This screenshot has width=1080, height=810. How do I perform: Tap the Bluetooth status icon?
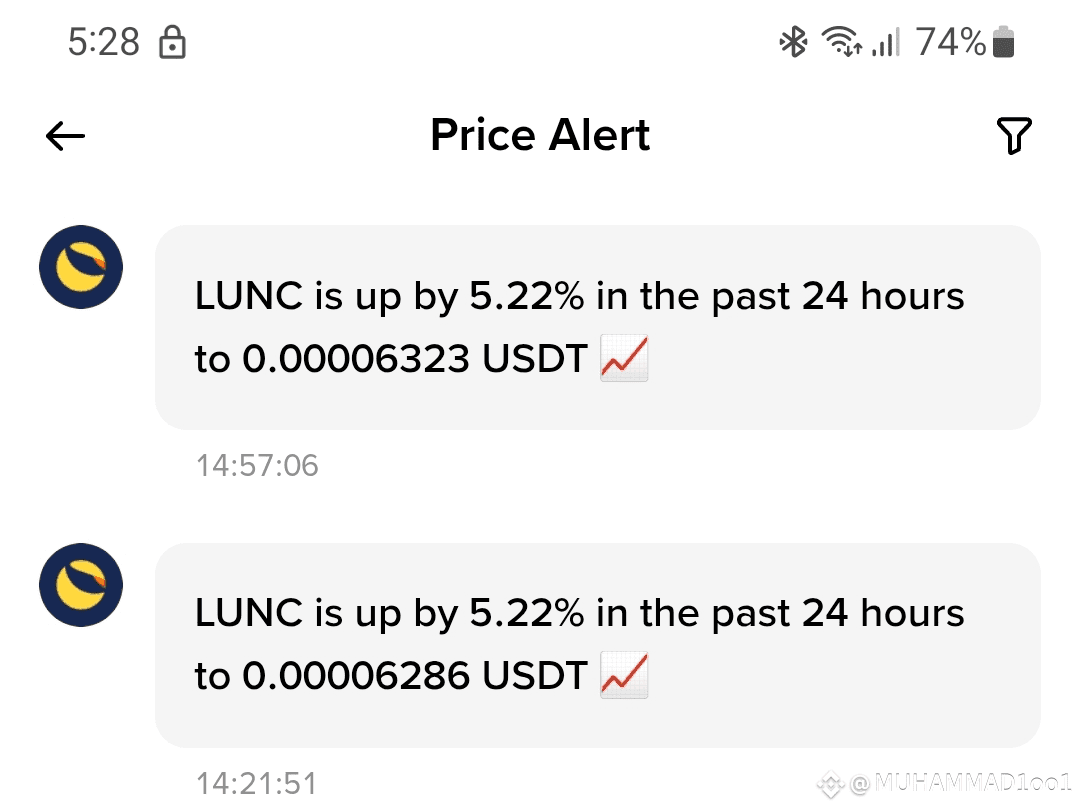pyautogui.click(x=793, y=42)
